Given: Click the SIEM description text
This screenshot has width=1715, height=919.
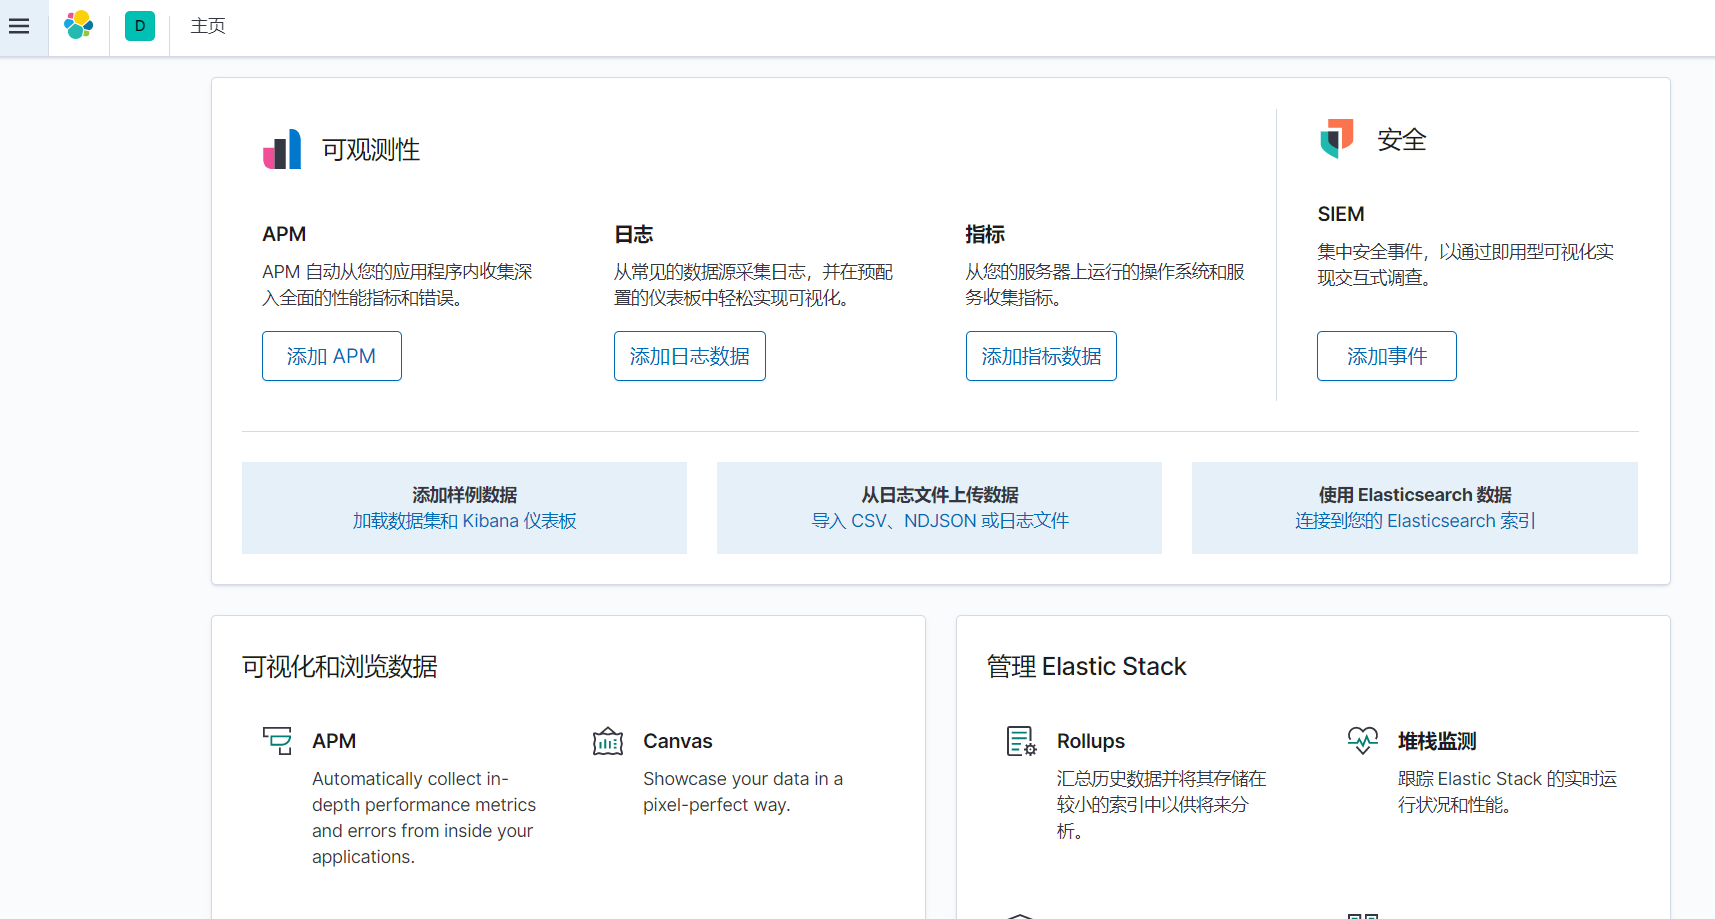Looking at the screenshot, I should (1465, 265).
